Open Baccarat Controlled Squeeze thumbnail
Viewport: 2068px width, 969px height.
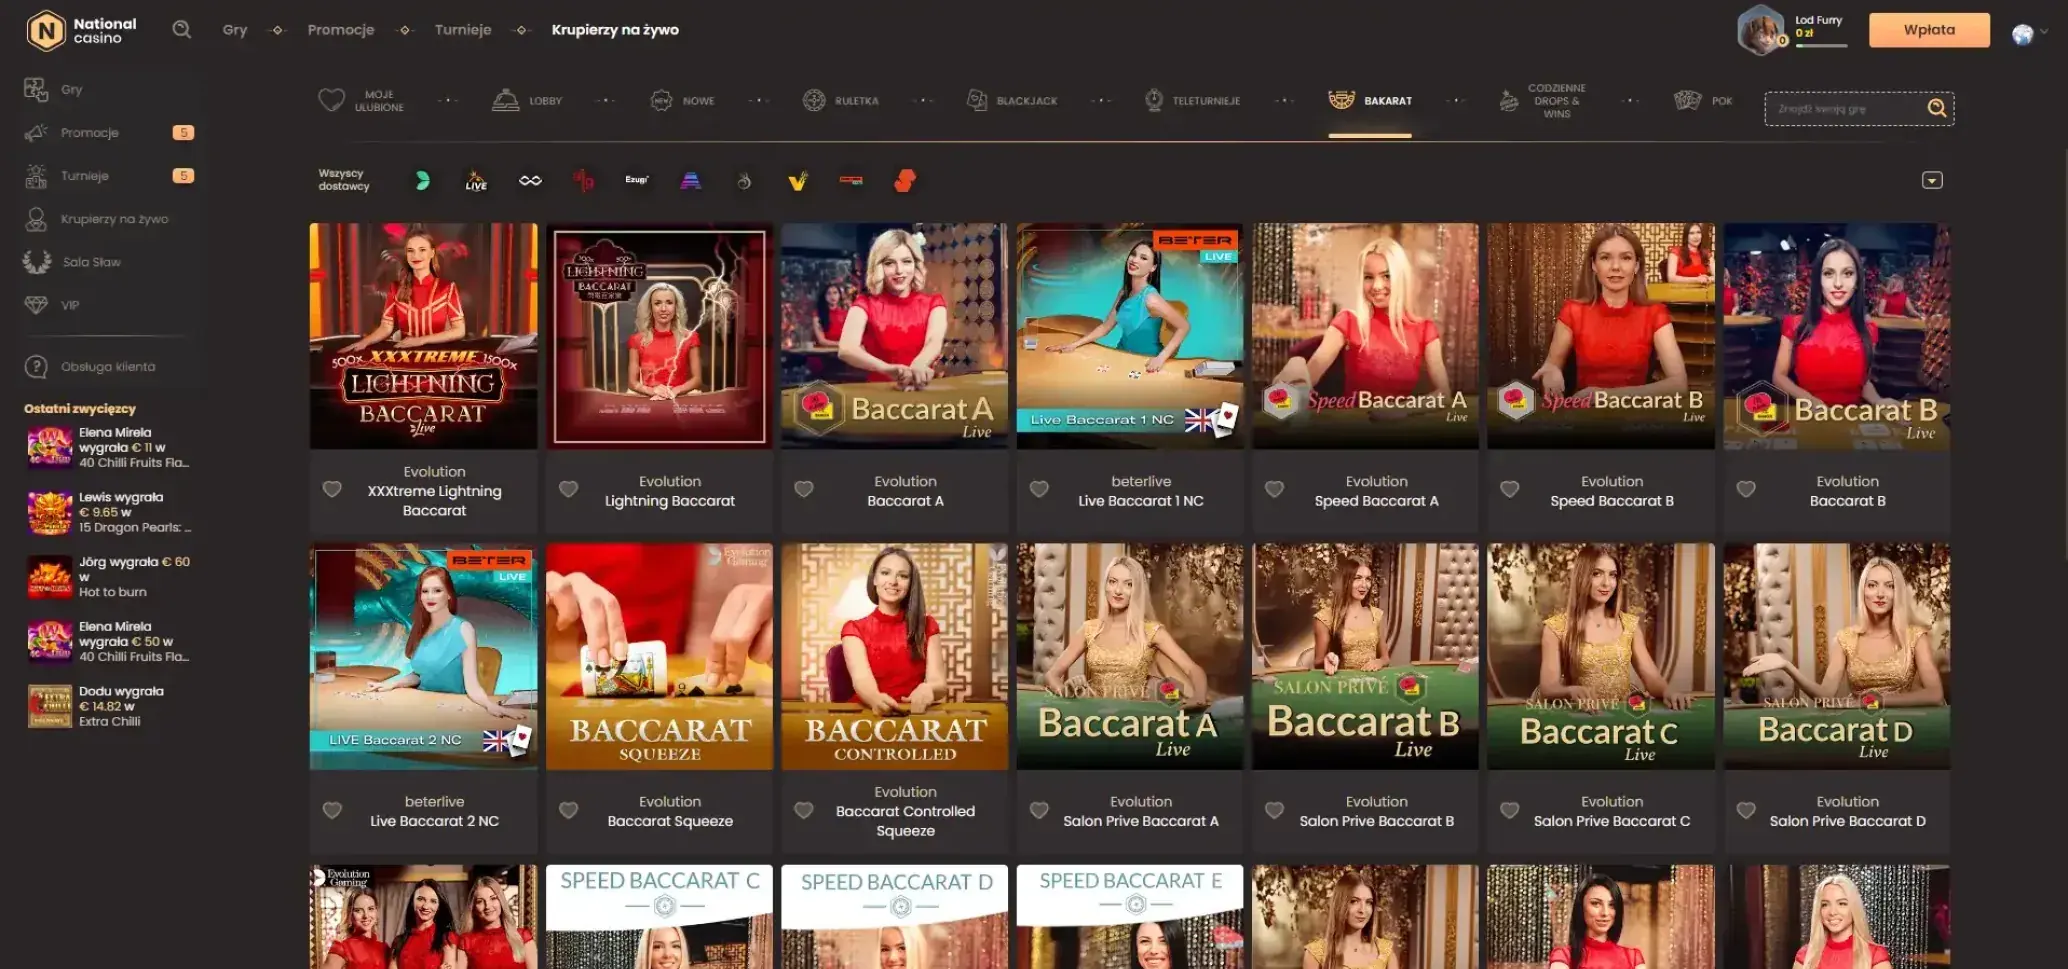click(894, 657)
